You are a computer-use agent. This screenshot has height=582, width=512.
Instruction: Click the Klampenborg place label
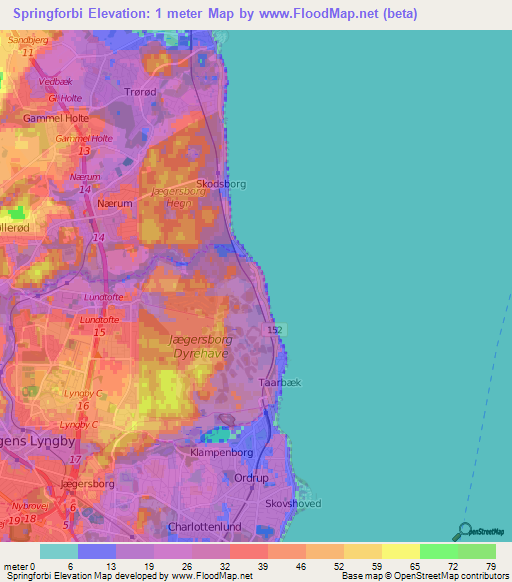(x=222, y=452)
